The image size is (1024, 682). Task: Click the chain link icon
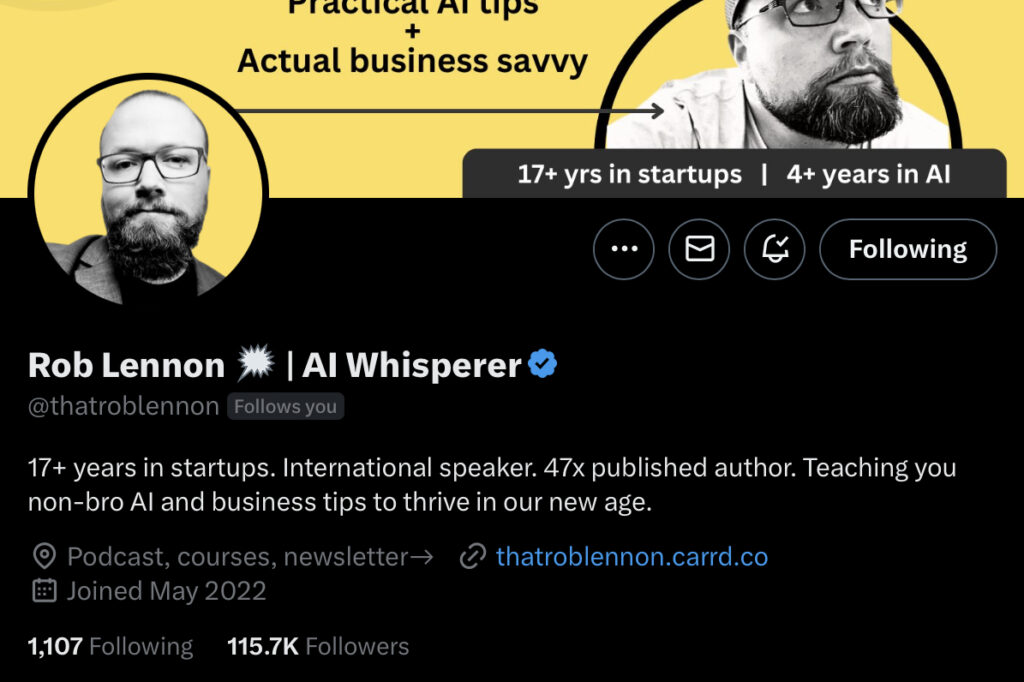click(473, 557)
